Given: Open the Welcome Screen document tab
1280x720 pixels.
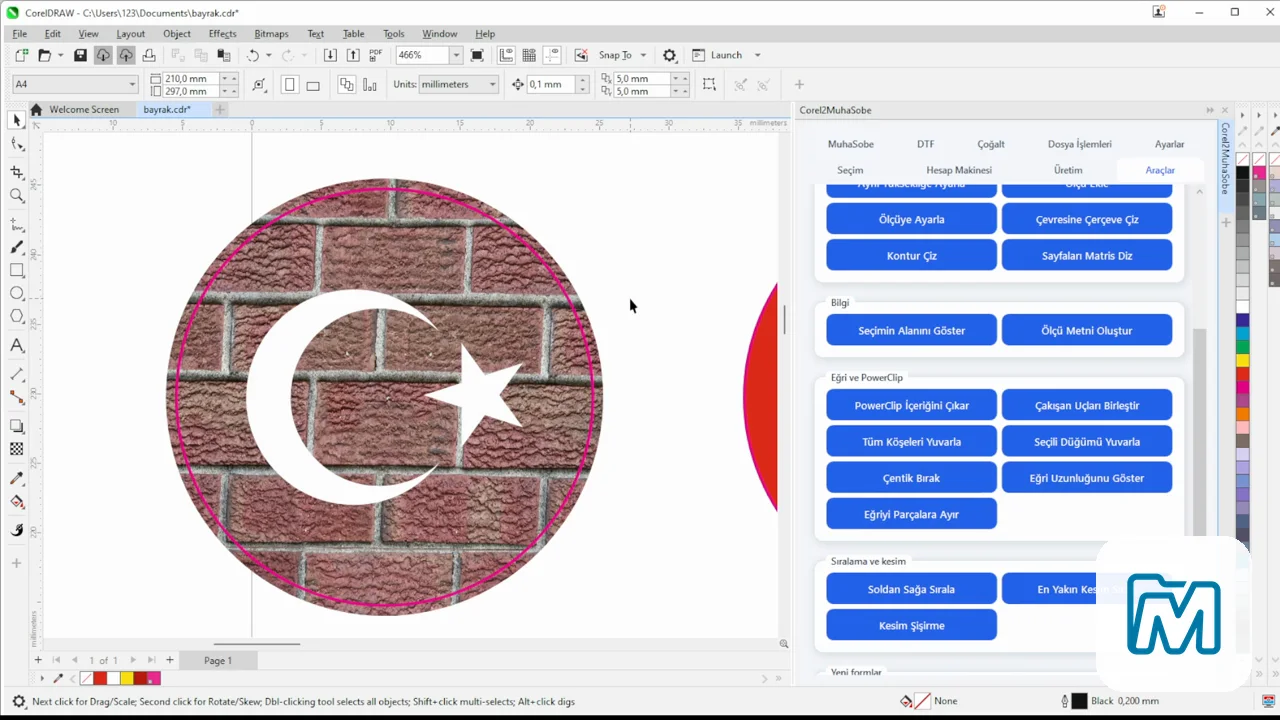Looking at the screenshot, I should point(83,109).
